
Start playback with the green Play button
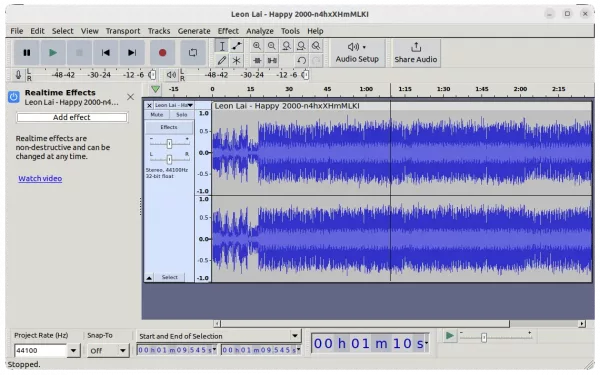pyautogui.click(x=53, y=52)
